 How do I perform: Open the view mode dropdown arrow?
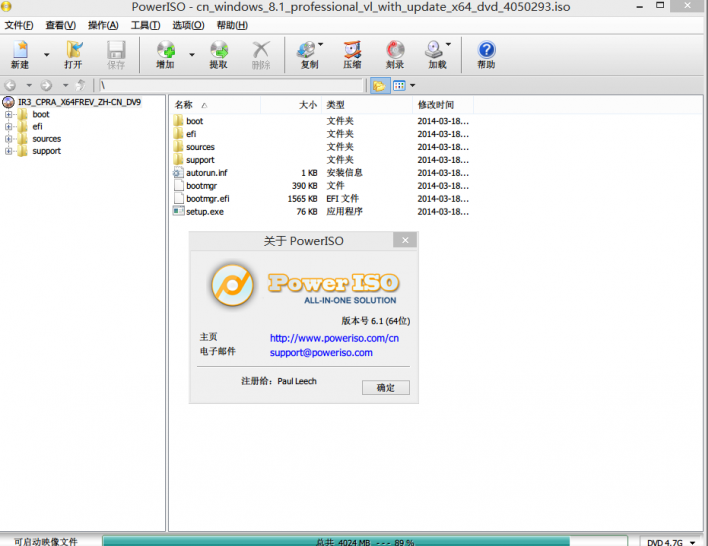click(413, 85)
